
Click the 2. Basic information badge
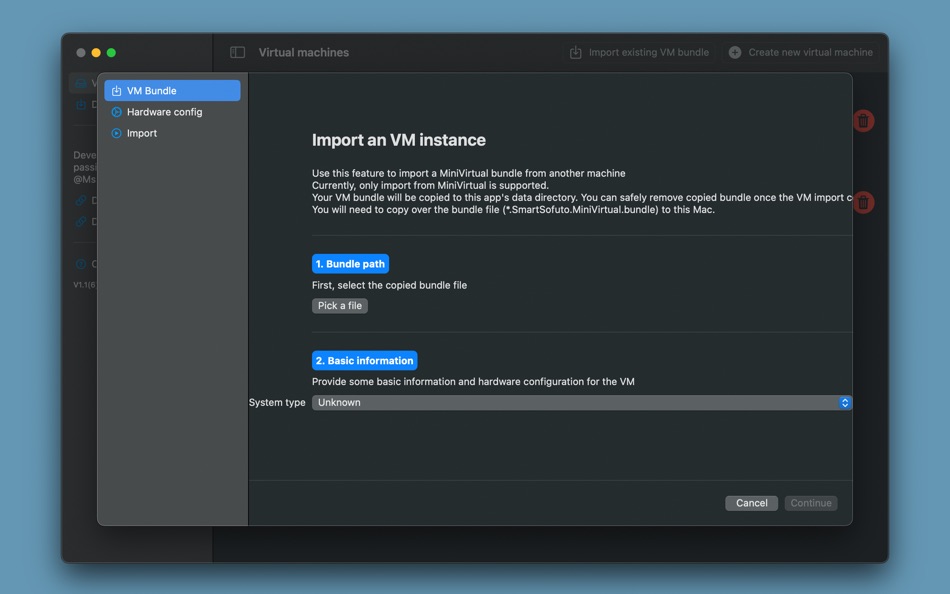(365, 361)
